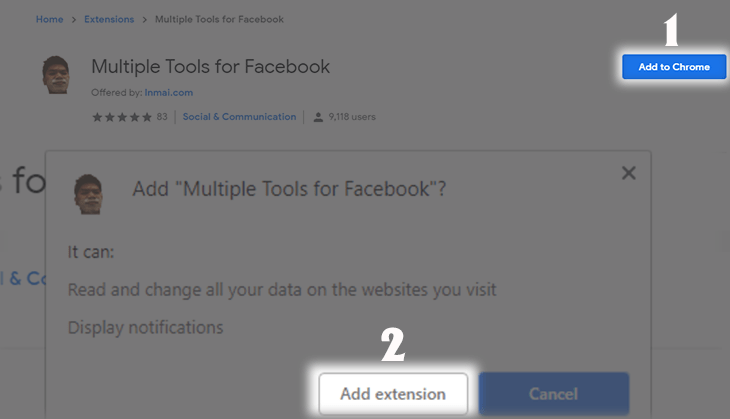Click the breadcrumb arrow after Extensions
The height and width of the screenshot is (419, 730).
tap(144, 20)
